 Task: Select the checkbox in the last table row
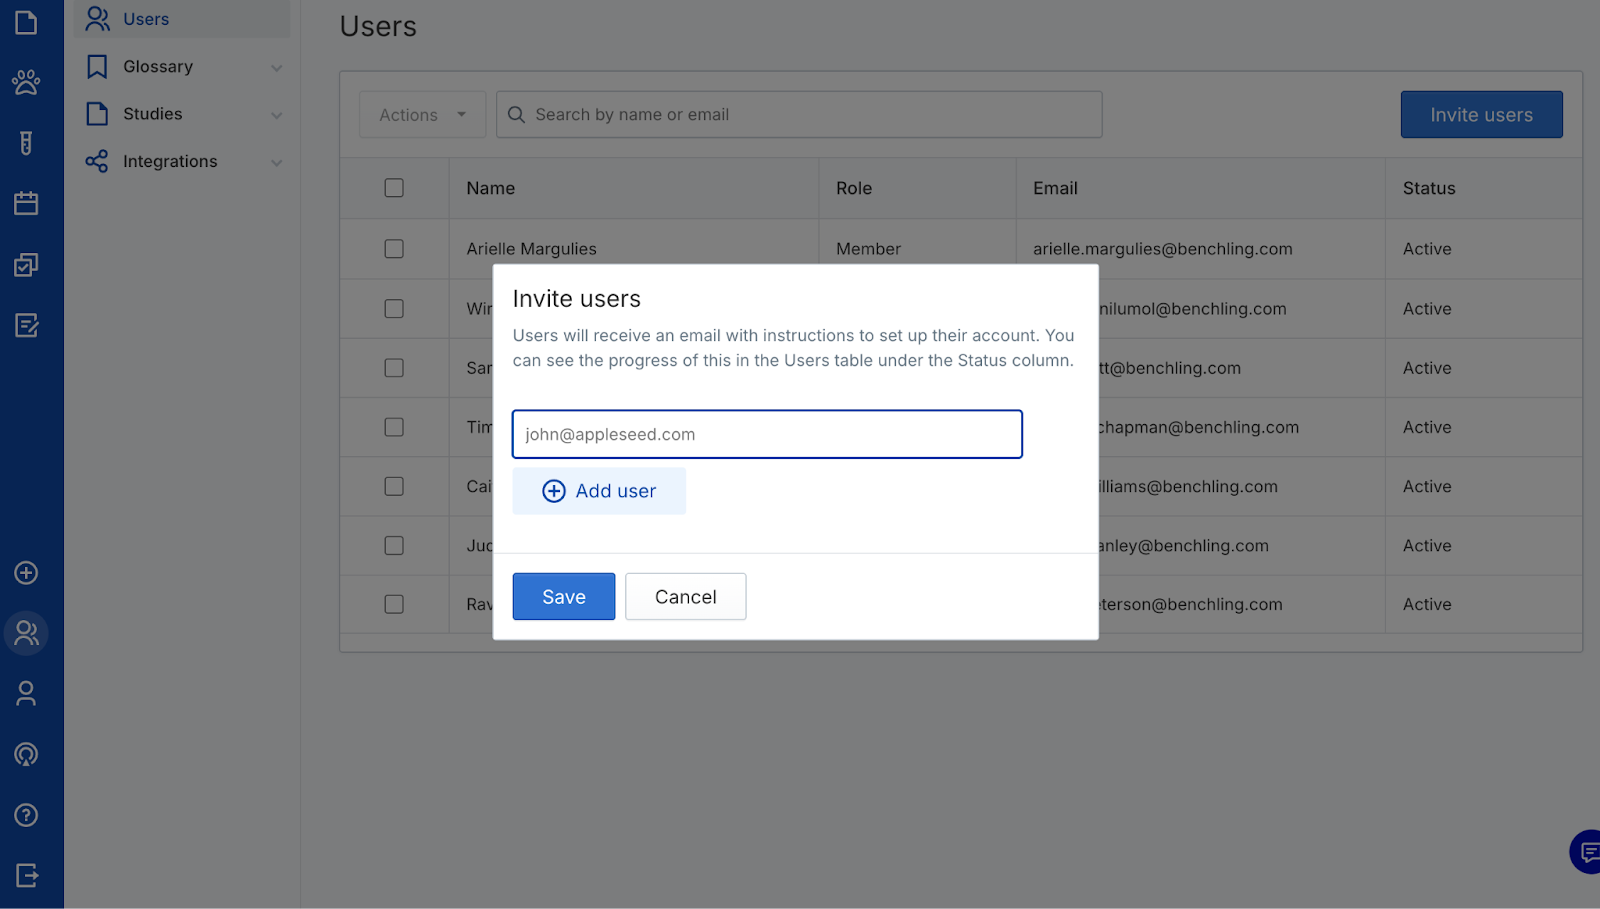click(x=394, y=604)
